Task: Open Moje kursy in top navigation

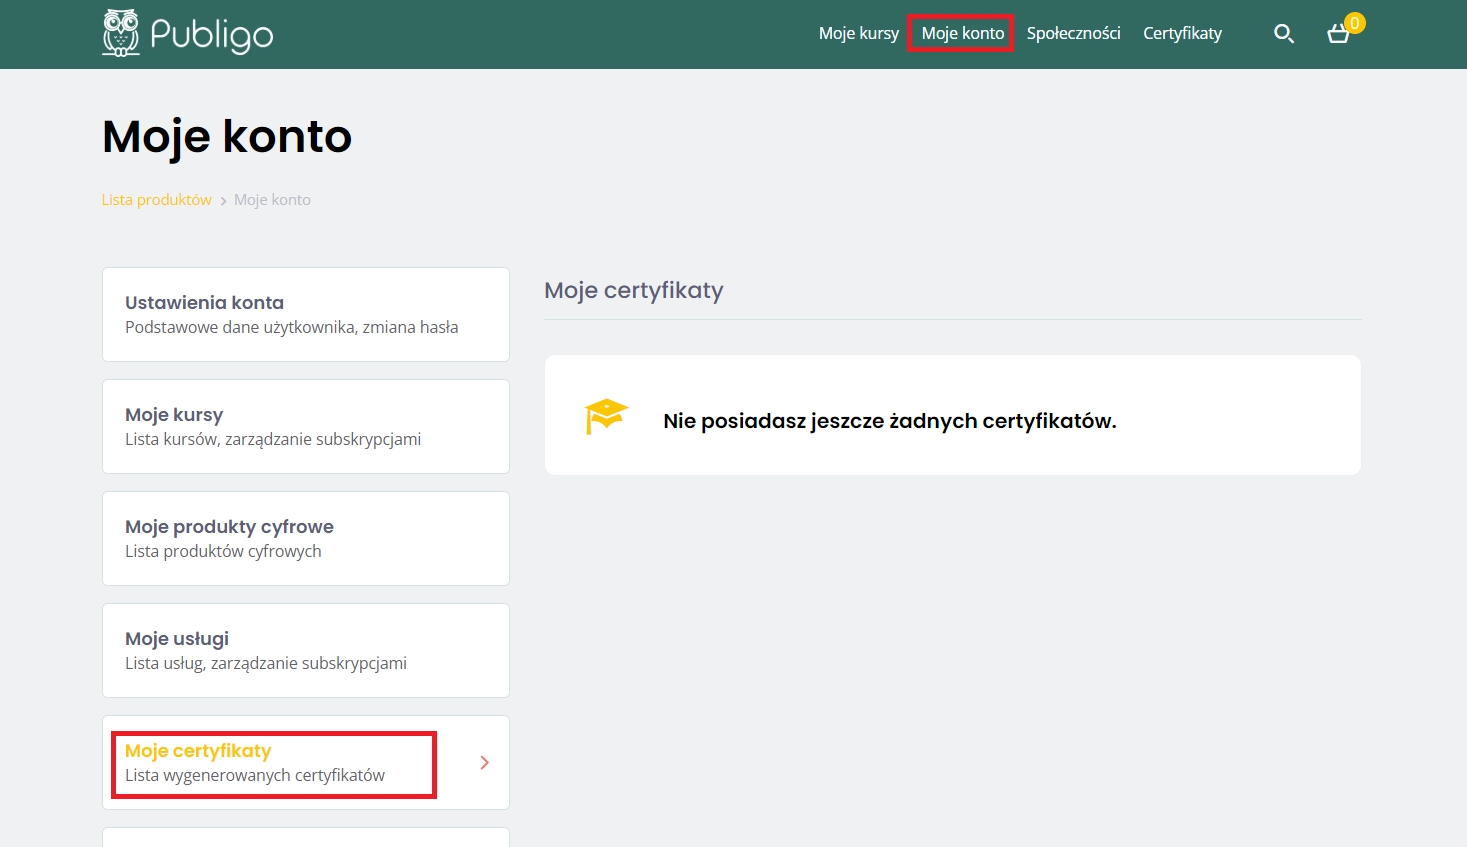Action: (859, 33)
